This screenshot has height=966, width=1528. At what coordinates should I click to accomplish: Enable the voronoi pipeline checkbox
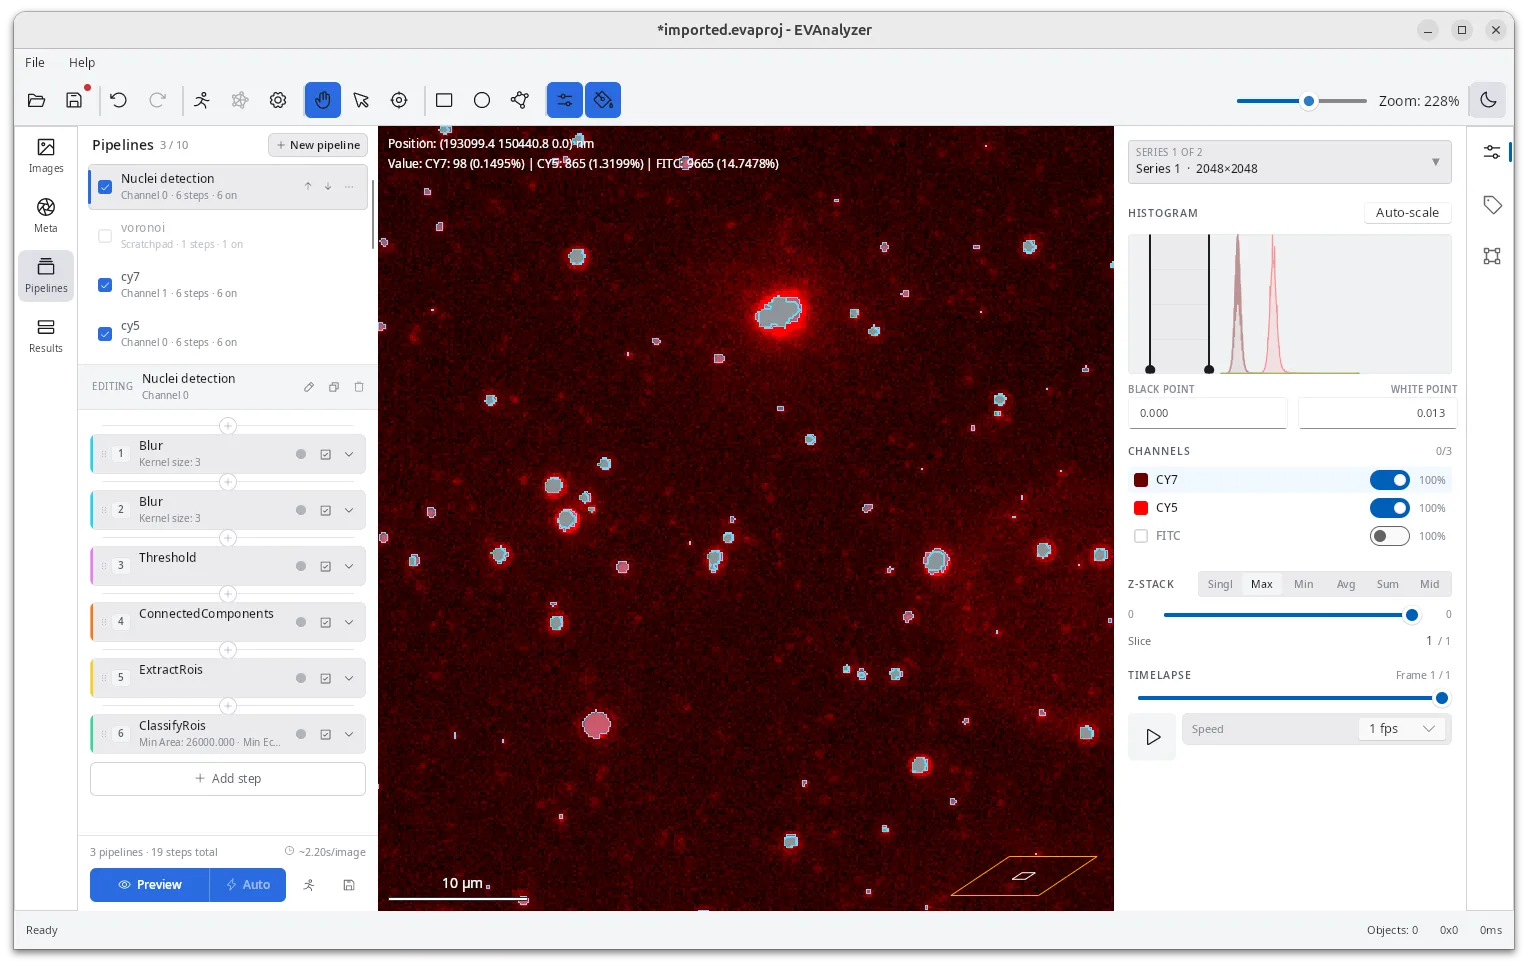105,236
